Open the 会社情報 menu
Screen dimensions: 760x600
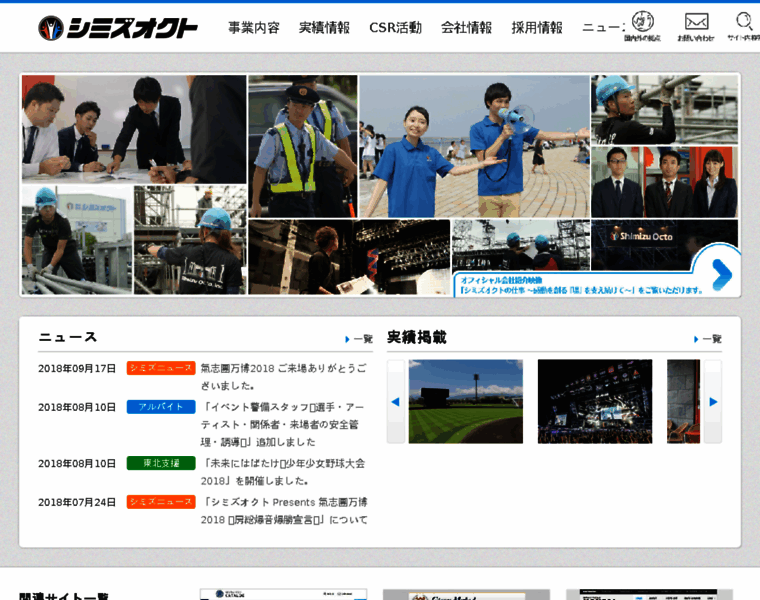tap(466, 28)
